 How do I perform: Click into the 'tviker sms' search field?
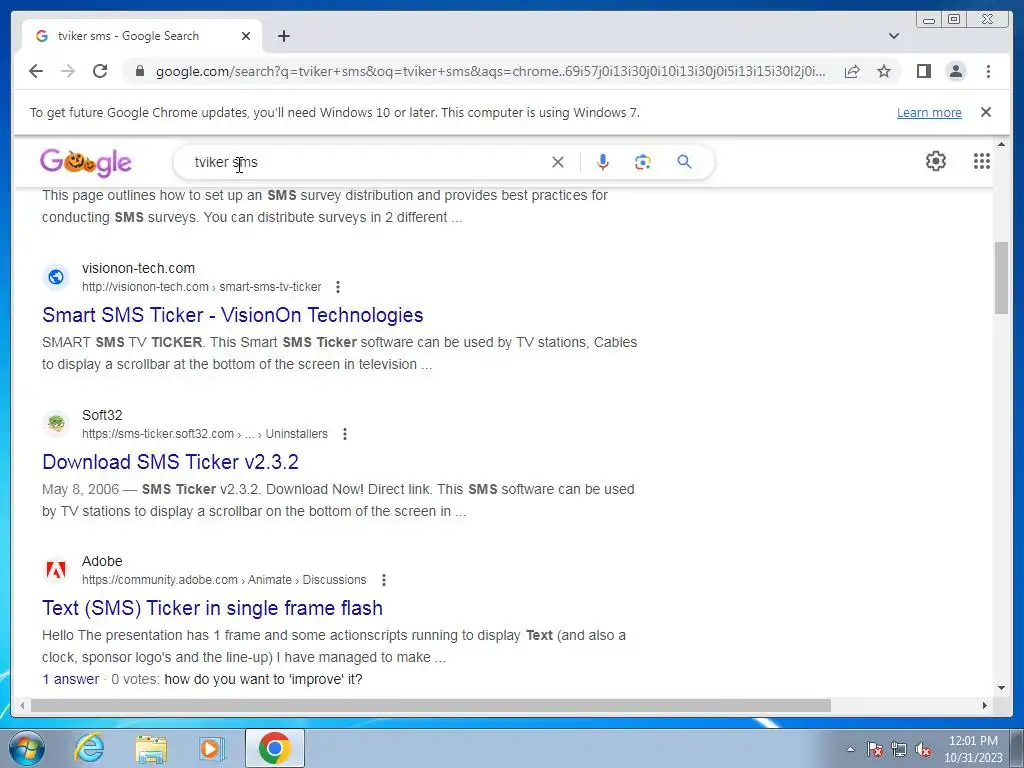[x=366, y=162]
